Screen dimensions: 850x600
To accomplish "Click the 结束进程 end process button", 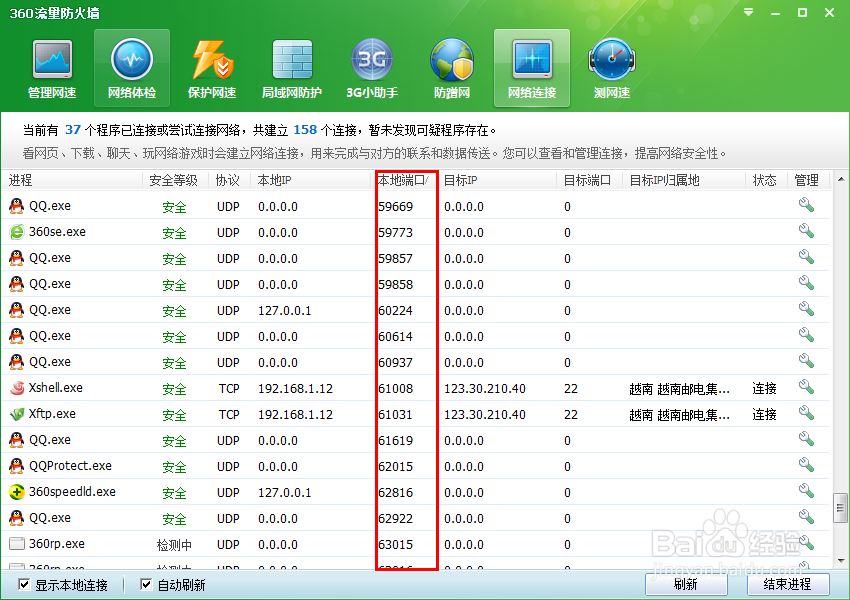I will [x=788, y=584].
